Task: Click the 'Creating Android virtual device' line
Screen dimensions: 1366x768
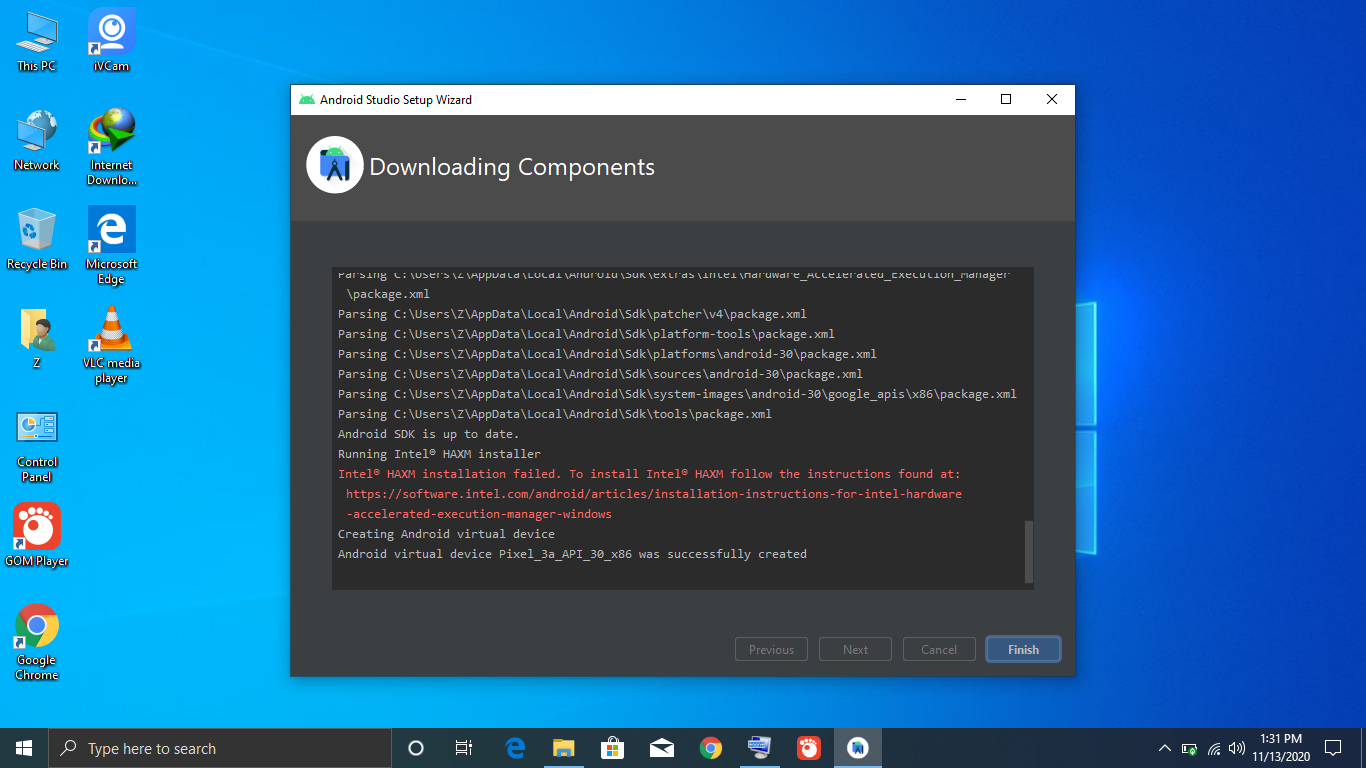Action: click(446, 534)
